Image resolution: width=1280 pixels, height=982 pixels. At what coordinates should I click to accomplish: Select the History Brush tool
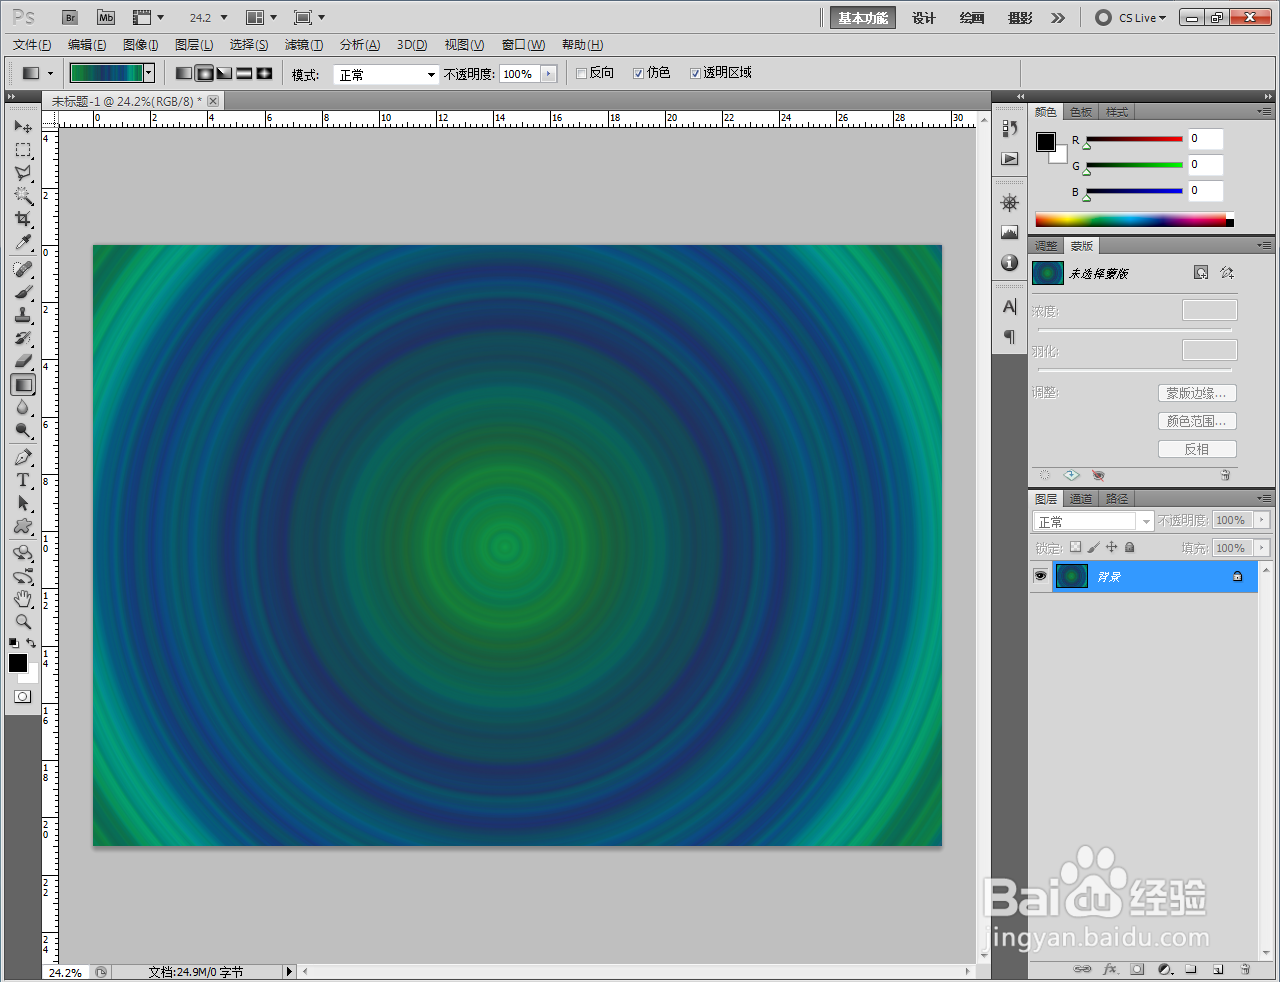tap(23, 339)
